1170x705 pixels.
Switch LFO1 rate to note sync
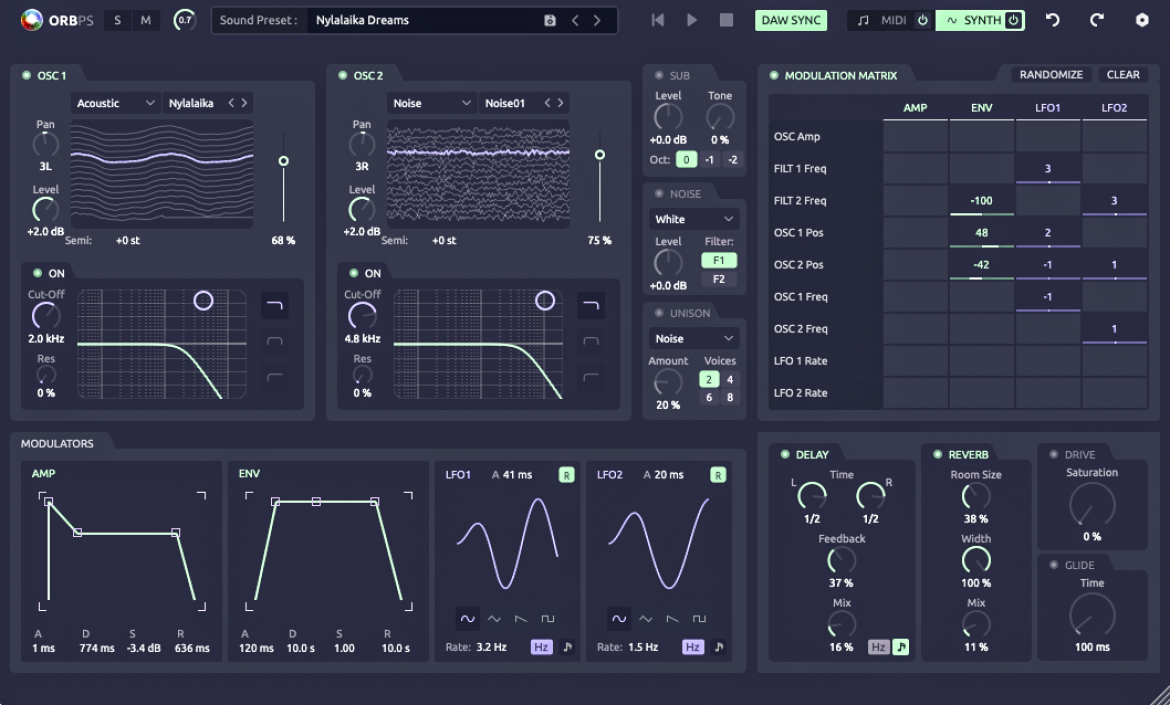tap(568, 647)
